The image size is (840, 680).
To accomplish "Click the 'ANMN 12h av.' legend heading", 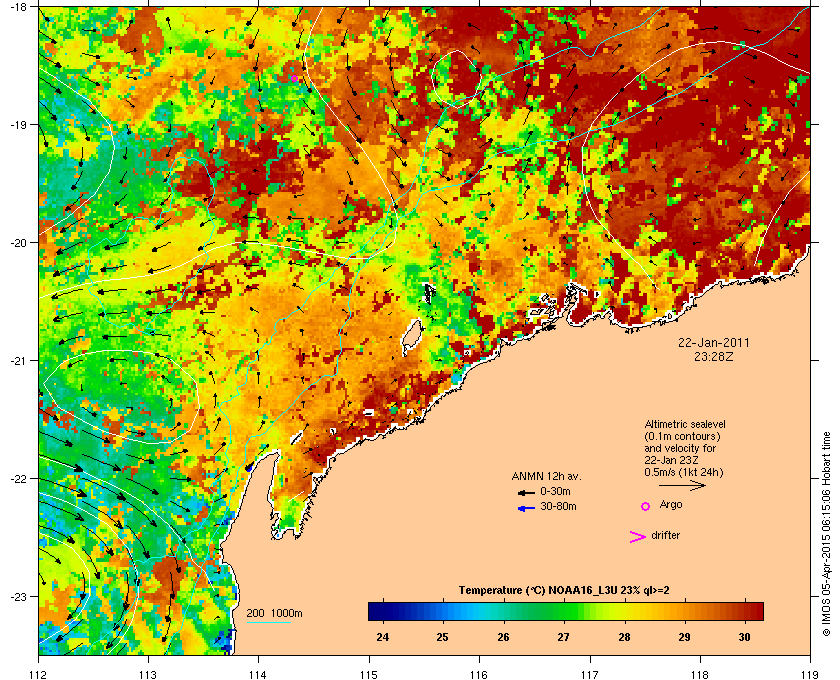I will coord(546,476).
